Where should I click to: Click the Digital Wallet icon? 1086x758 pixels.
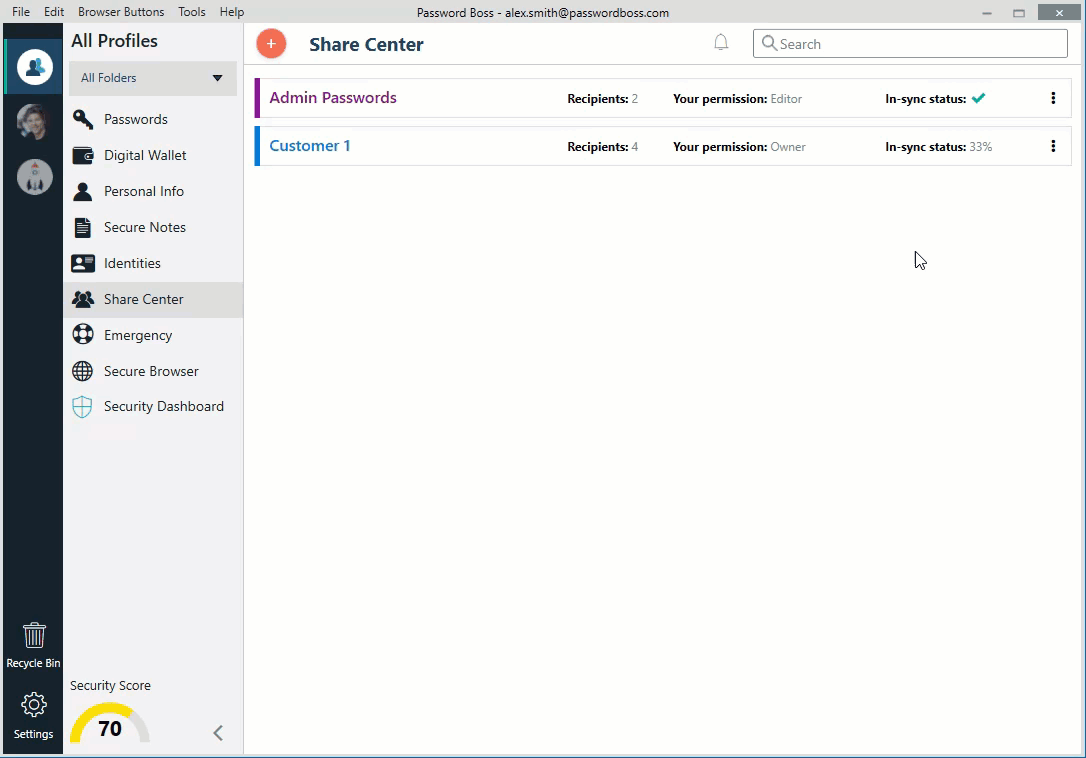pyautogui.click(x=82, y=155)
